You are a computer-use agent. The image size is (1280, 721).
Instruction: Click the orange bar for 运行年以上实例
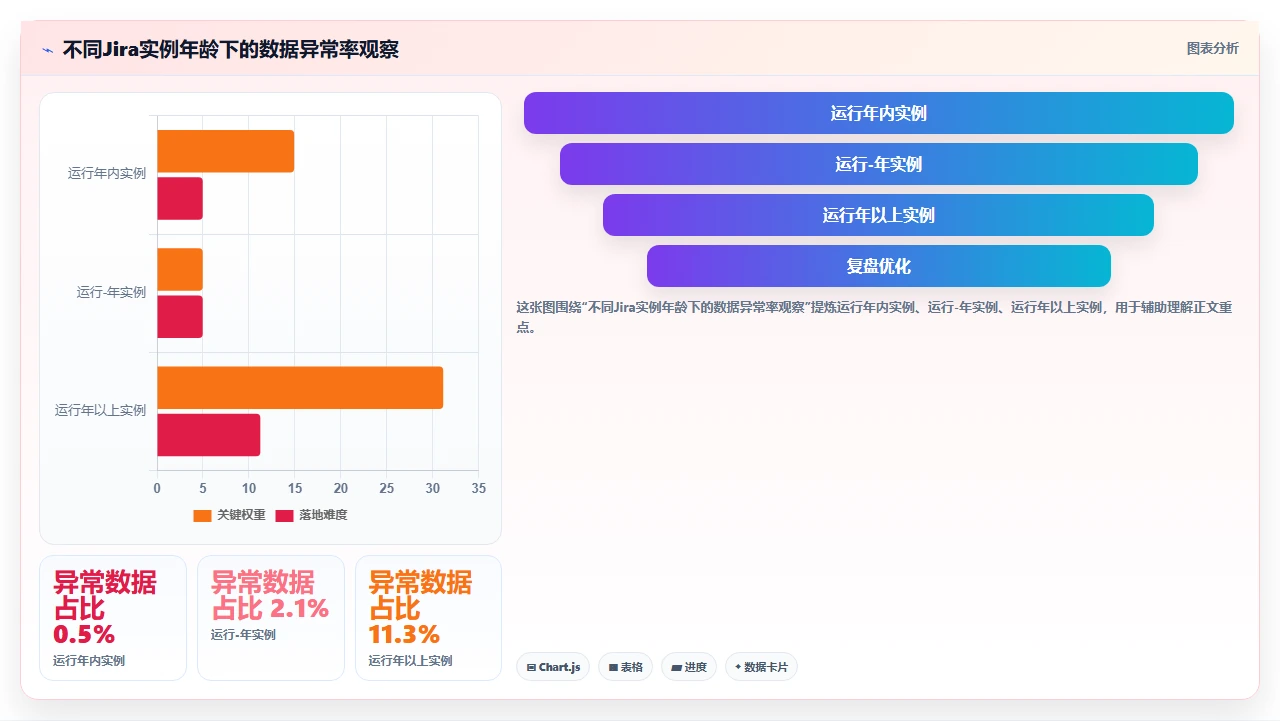300,388
